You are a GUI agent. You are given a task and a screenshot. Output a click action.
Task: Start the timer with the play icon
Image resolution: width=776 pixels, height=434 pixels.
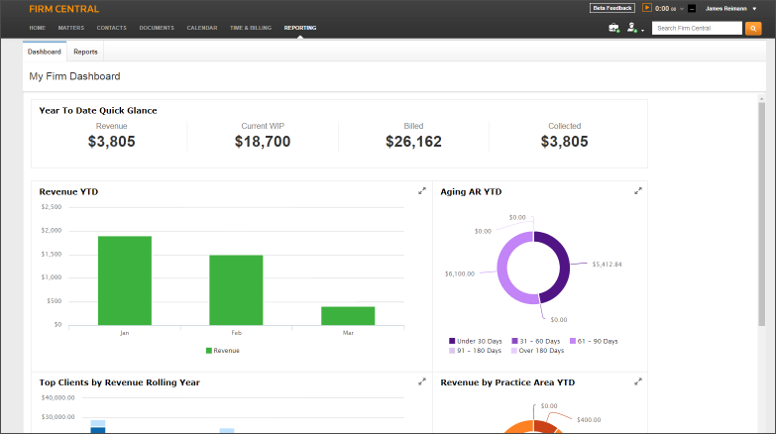[x=647, y=8]
